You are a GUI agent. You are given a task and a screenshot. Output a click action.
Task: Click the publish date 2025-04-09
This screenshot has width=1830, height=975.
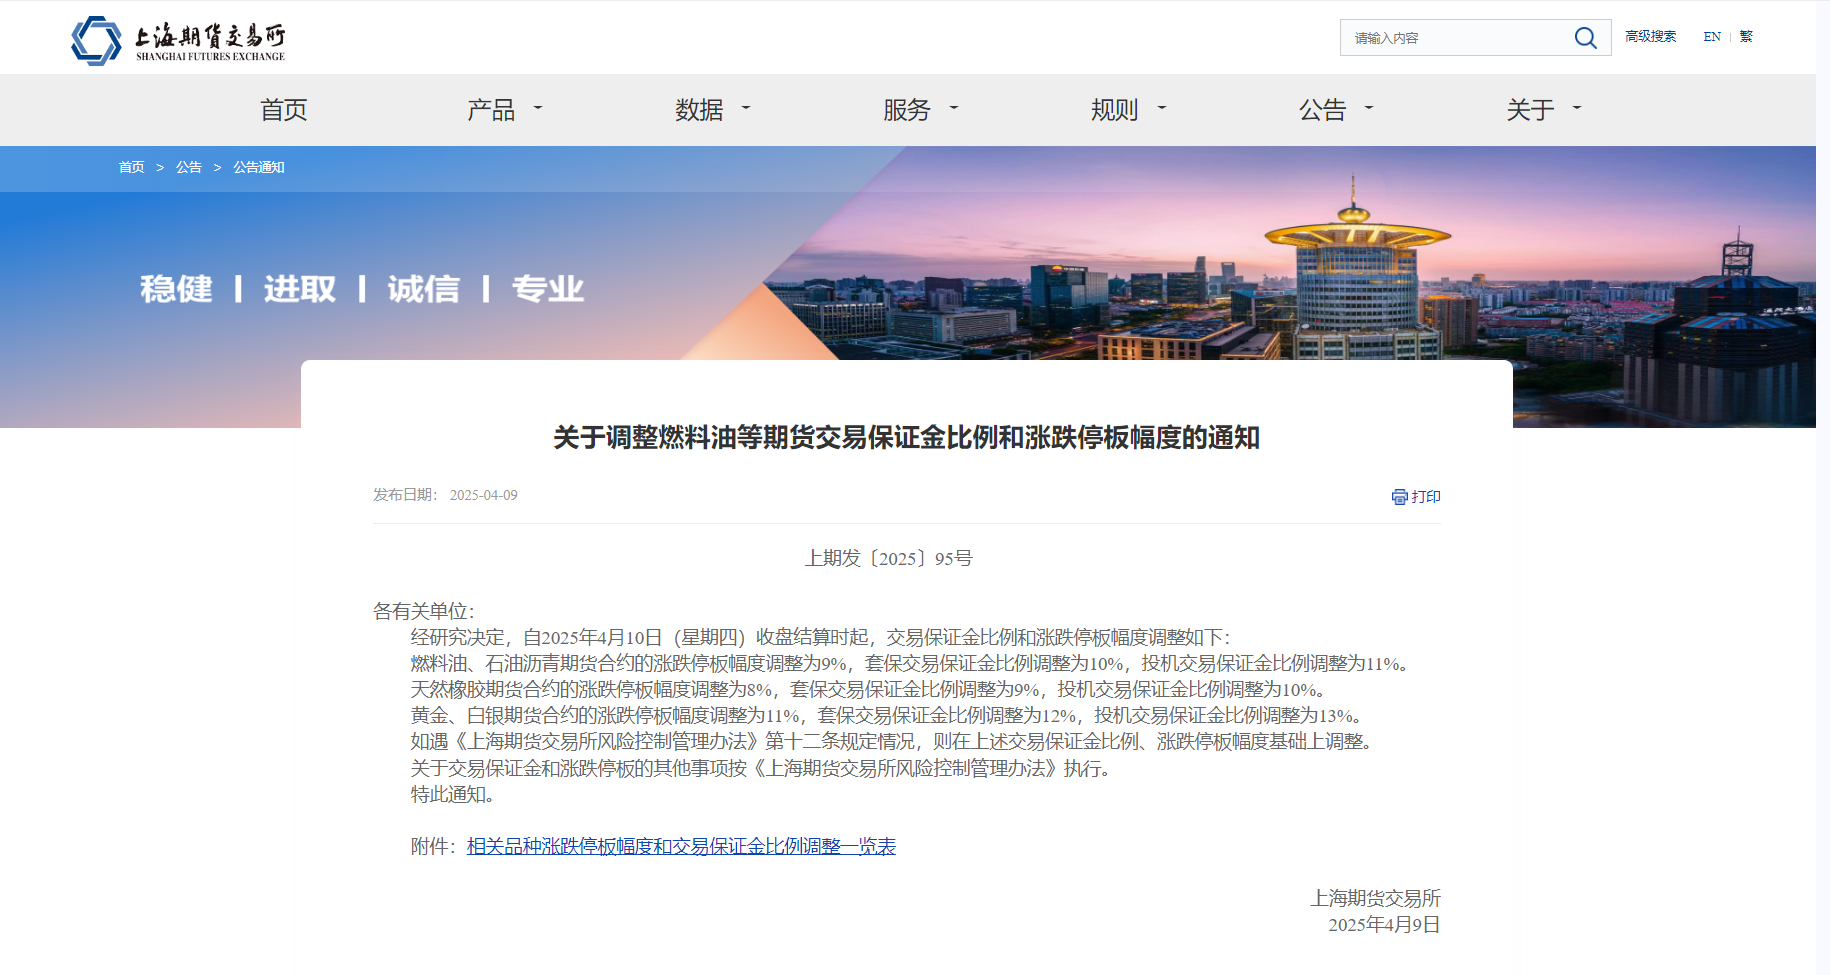tap(483, 495)
